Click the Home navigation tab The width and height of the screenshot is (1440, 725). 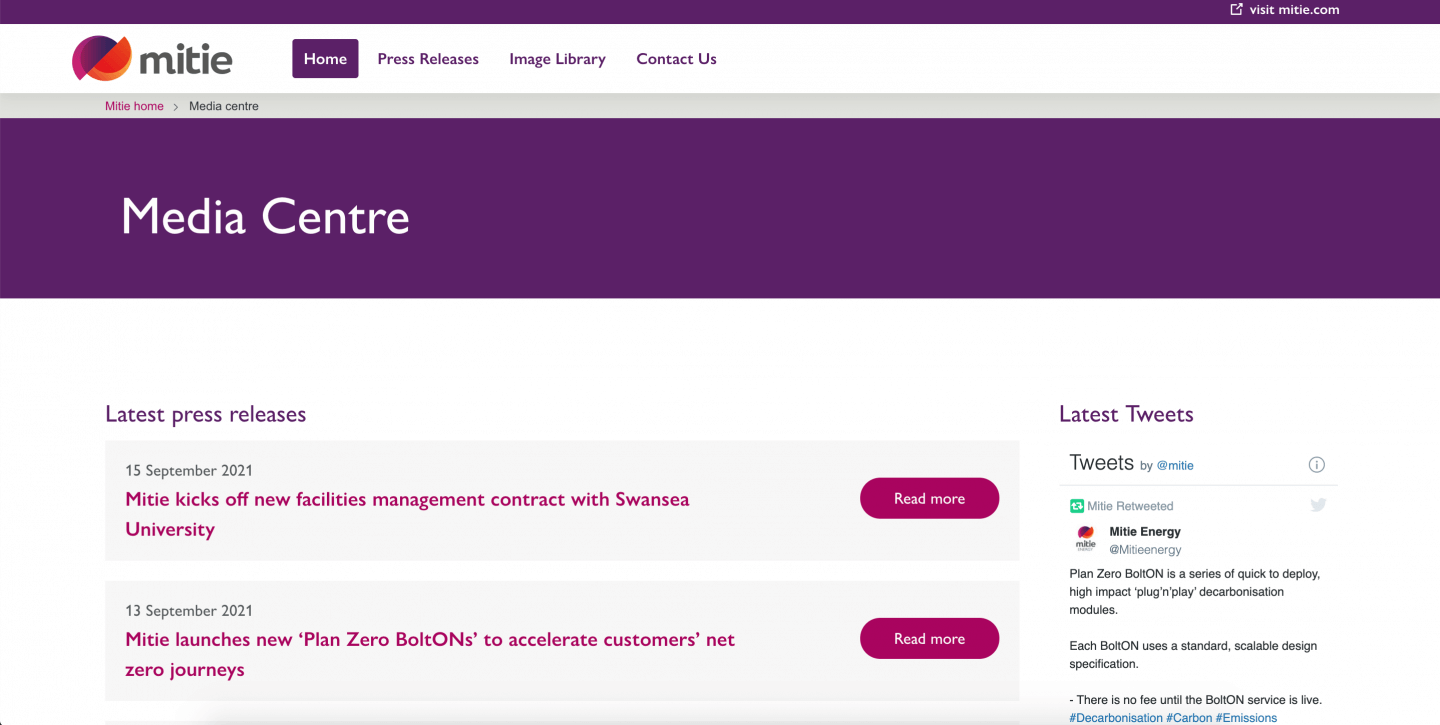(324, 58)
